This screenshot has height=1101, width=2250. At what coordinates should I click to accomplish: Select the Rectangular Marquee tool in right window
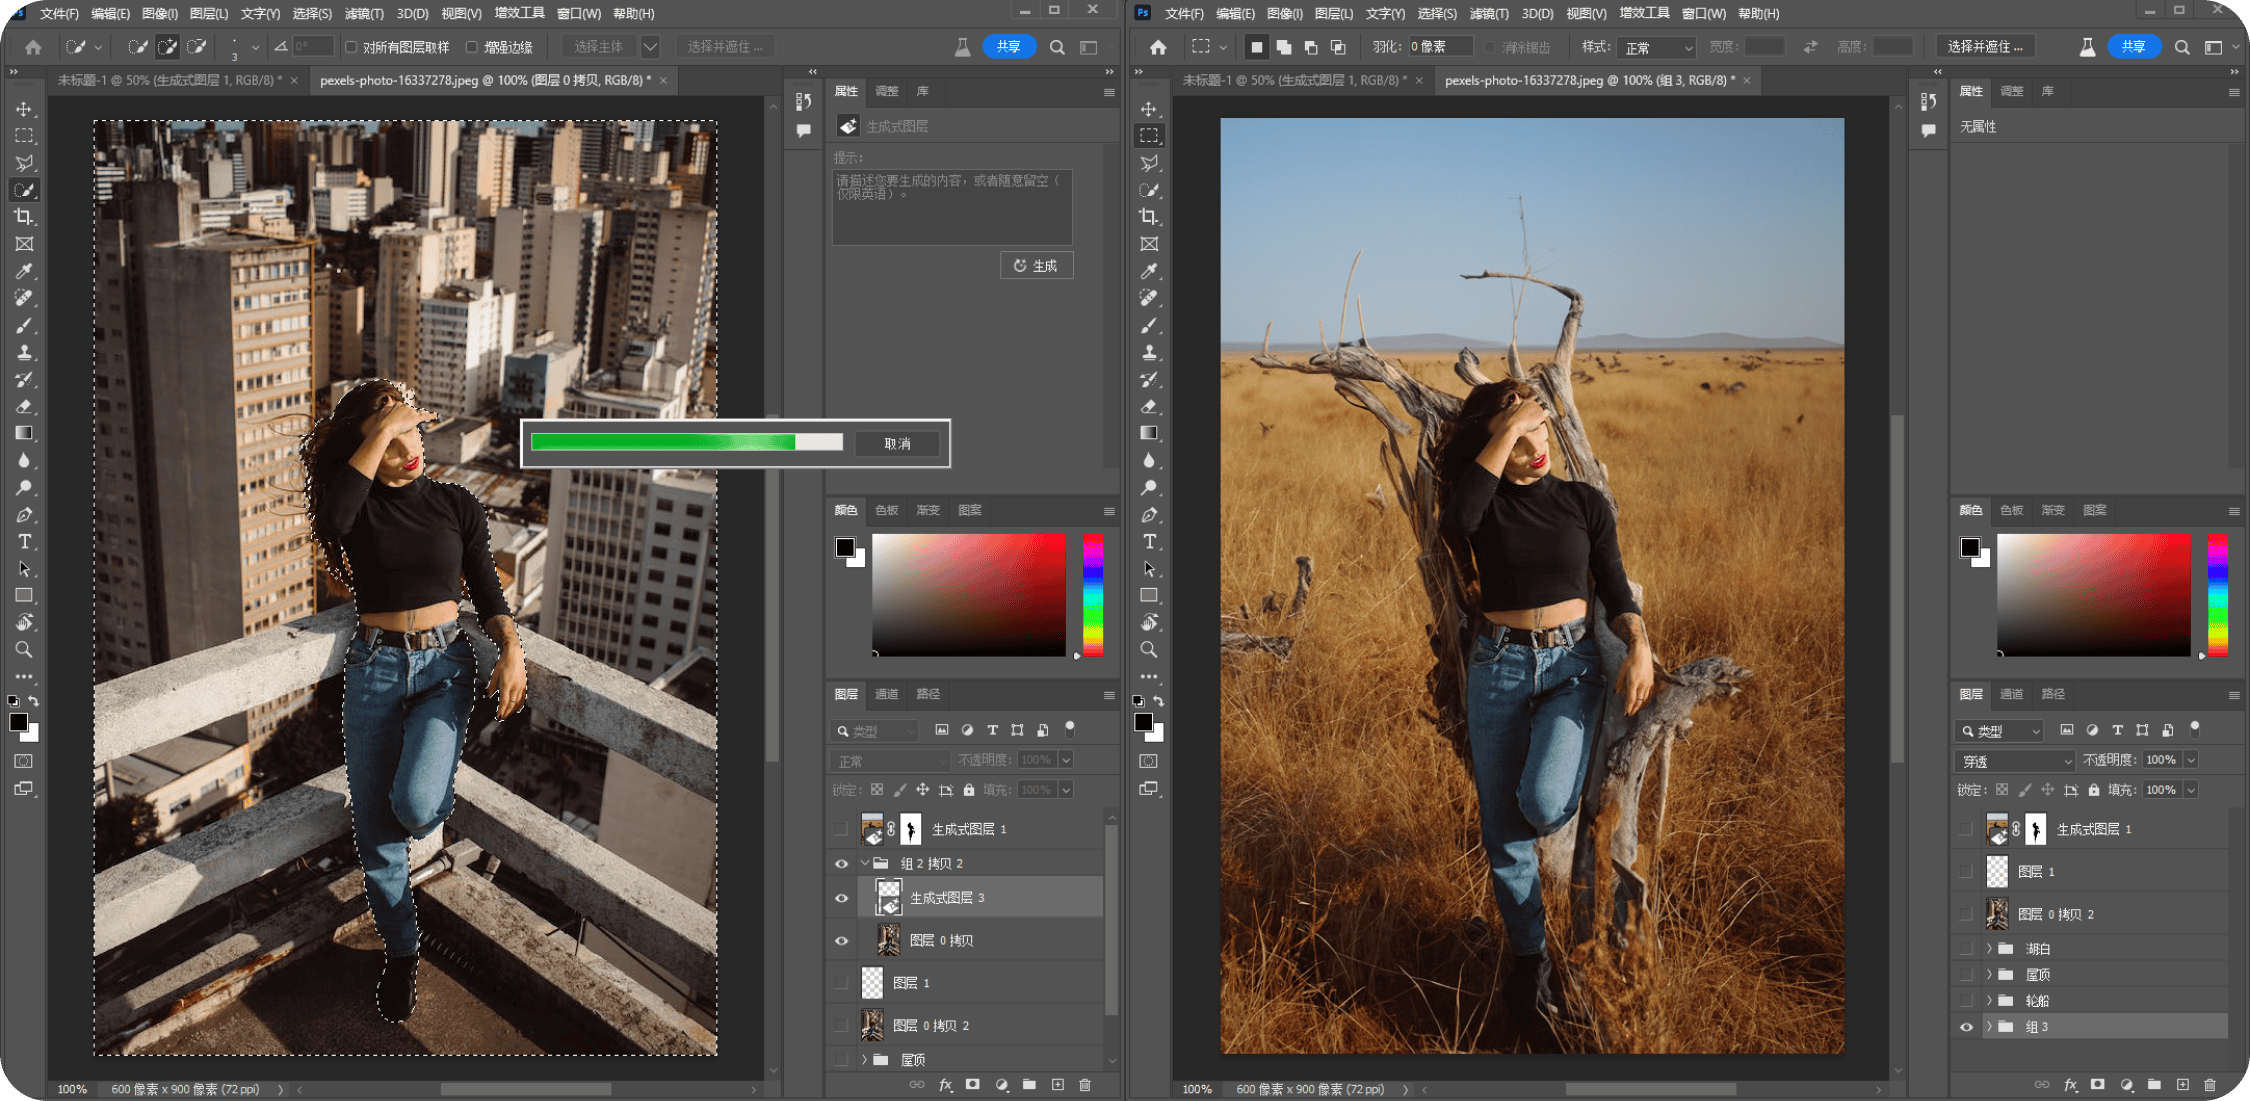[1149, 135]
